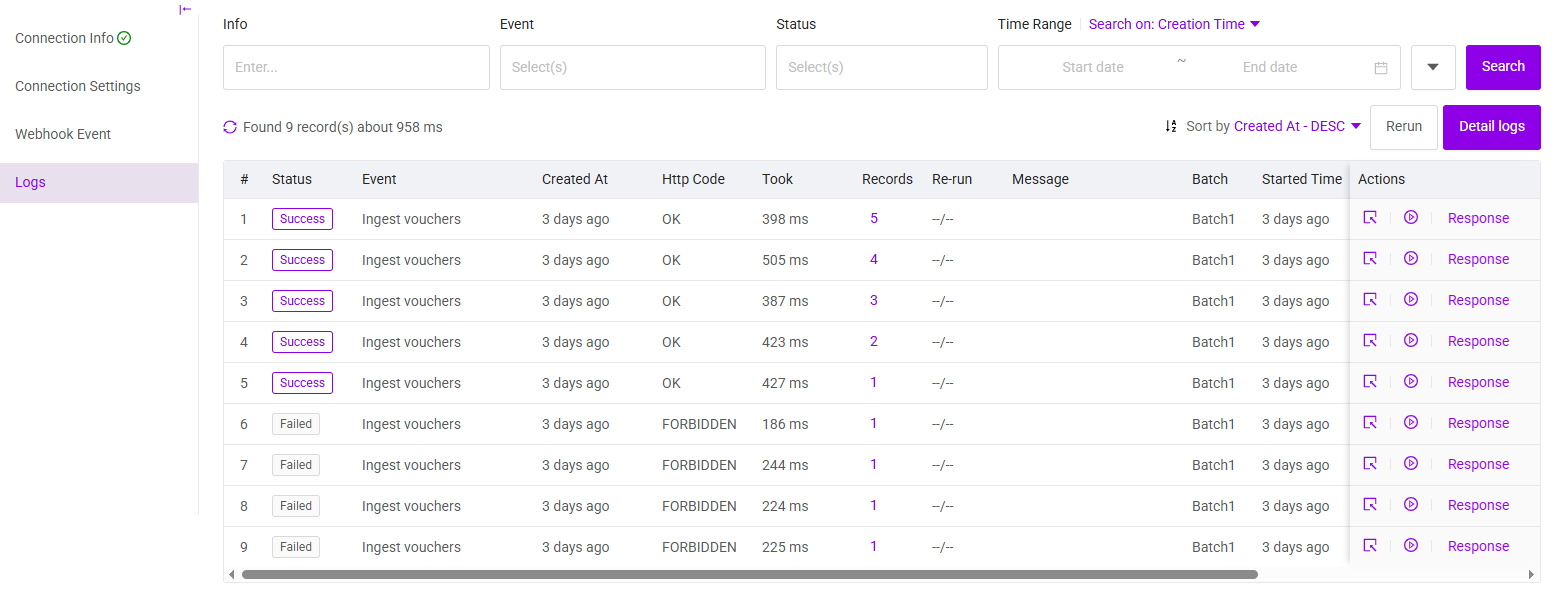Open the caret dropdown button beside Search
1558x589 pixels.
point(1432,68)
